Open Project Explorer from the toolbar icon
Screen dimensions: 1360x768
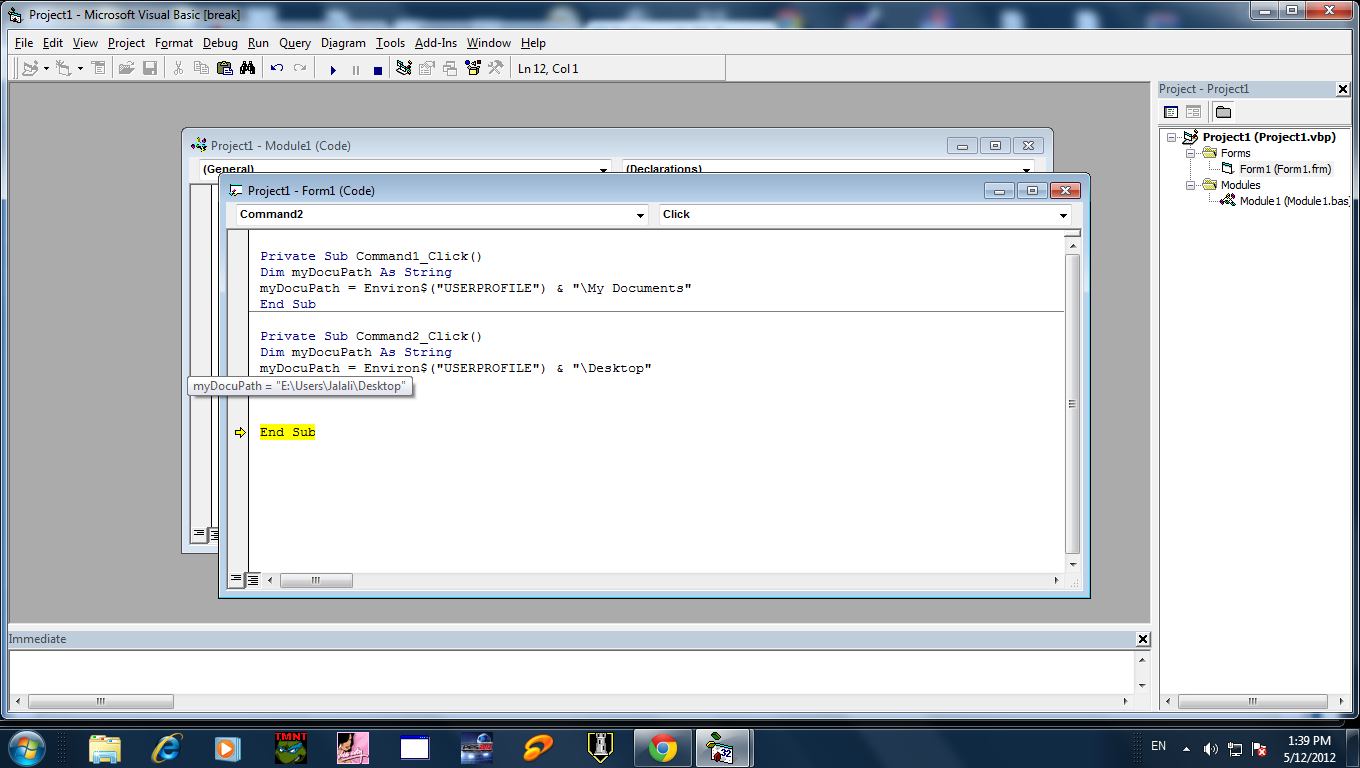pyautogui.click(x=404, y=69)
